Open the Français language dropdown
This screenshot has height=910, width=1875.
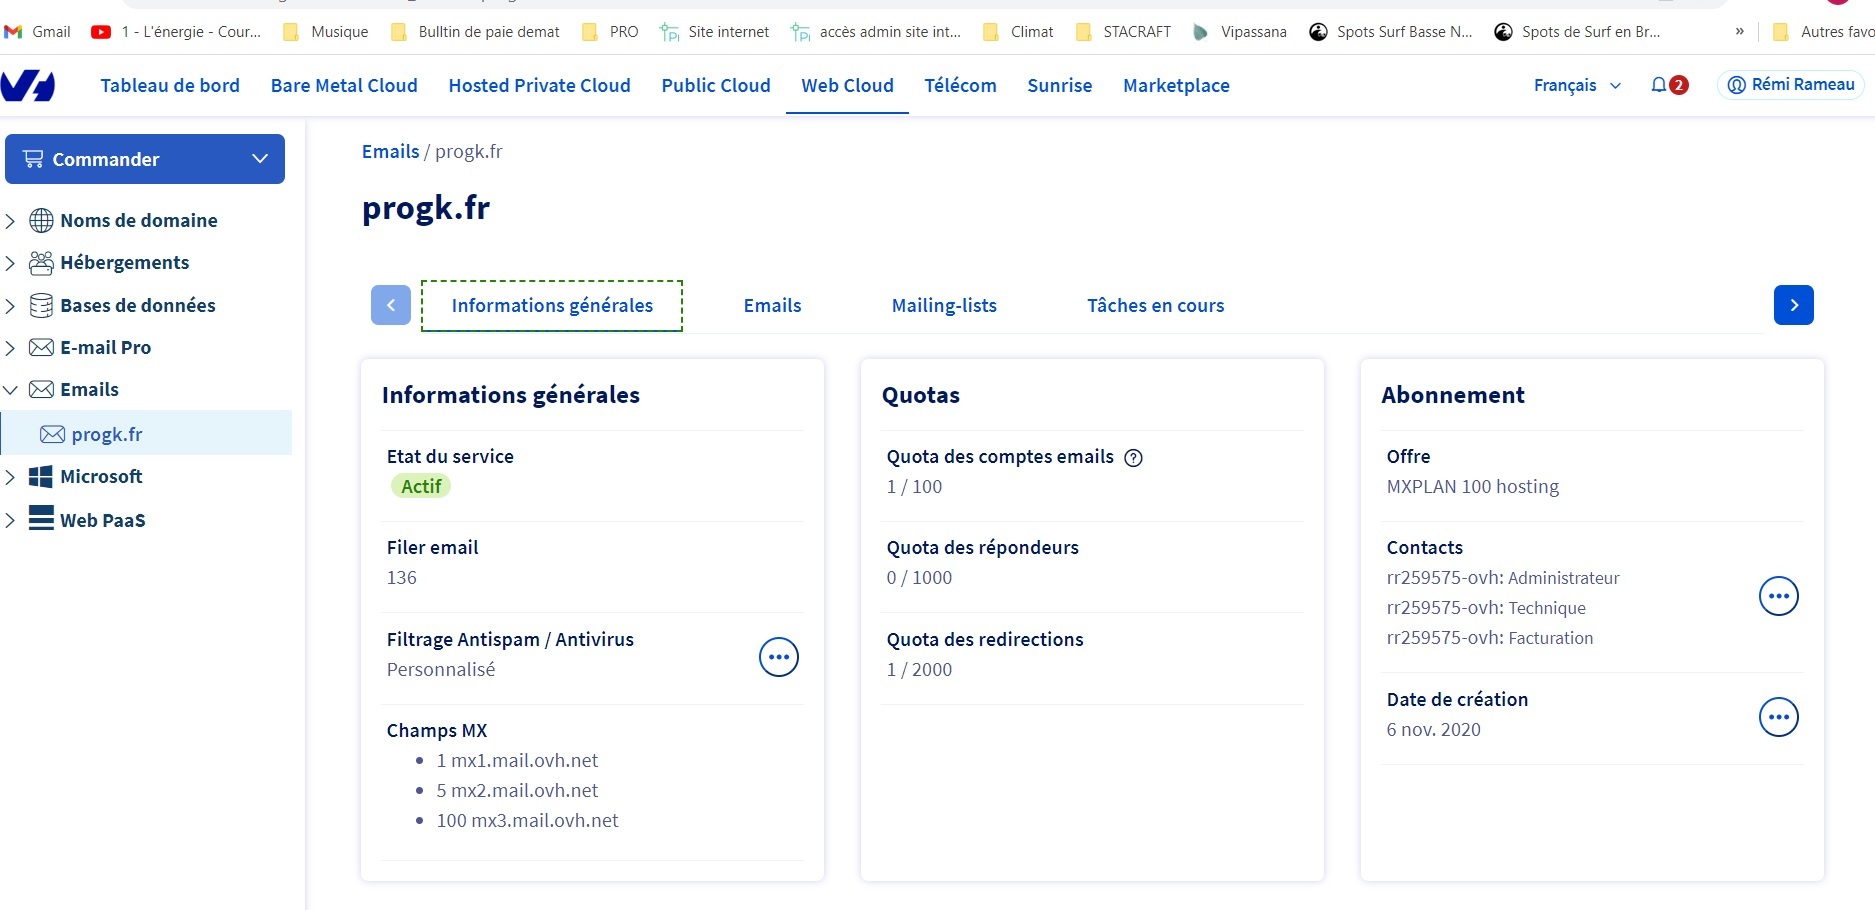pos(1576,86)
